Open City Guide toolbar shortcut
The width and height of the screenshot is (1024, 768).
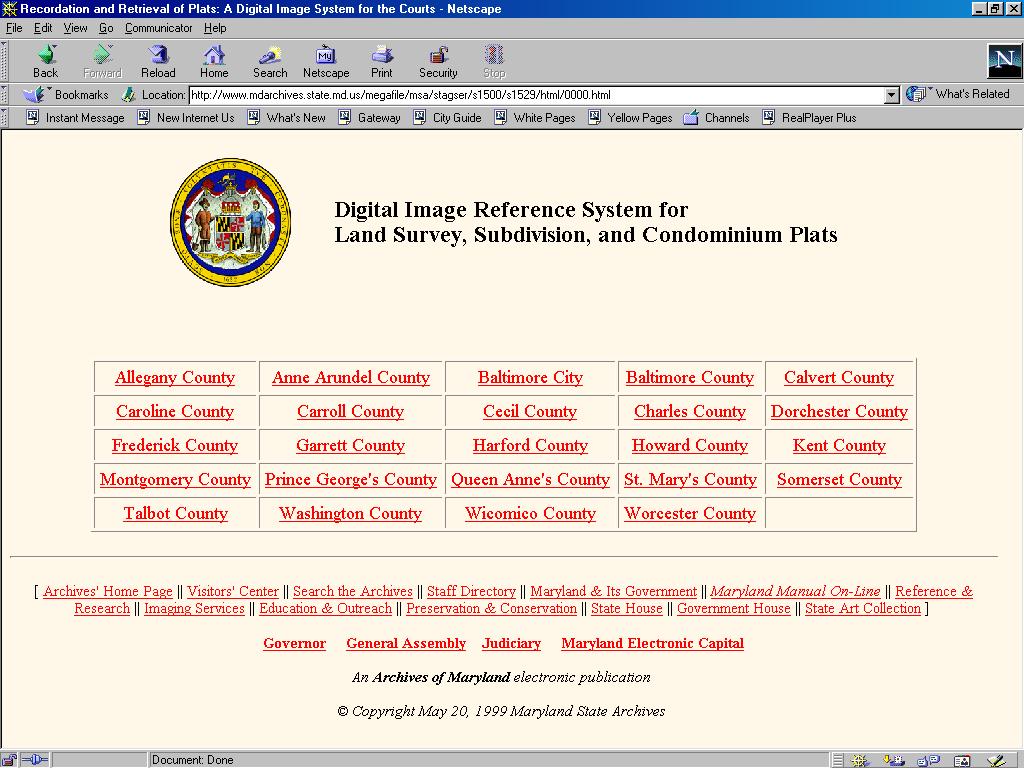point(448,118)
